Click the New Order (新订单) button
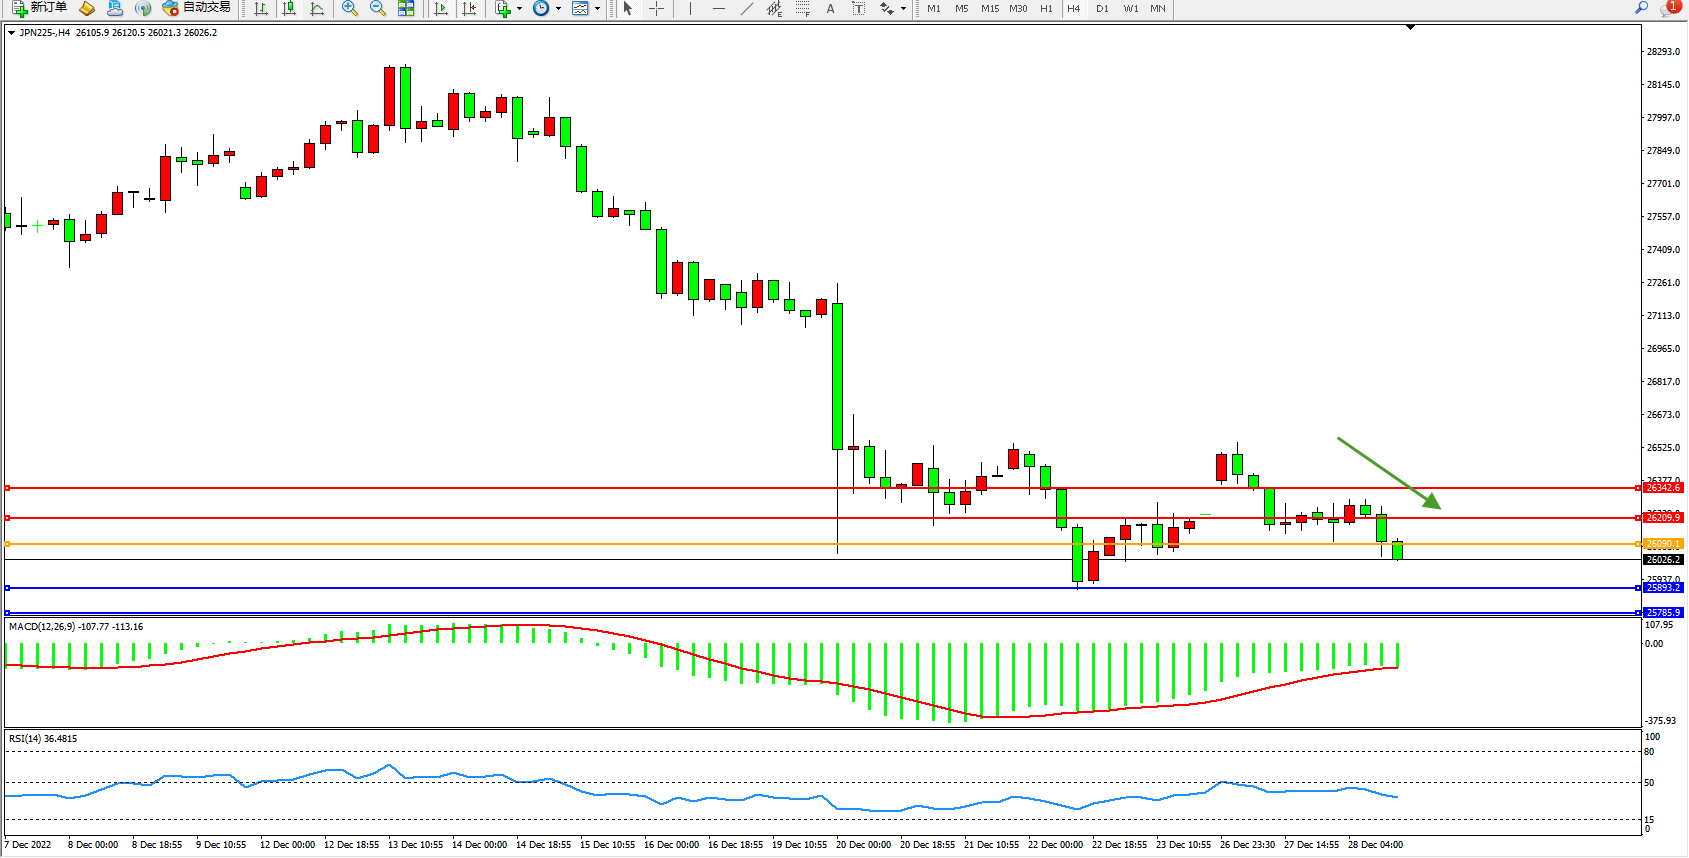Image resolution: width=1689 pixels, height=858 pixels. pyautogui.click(x=40, y=8)
